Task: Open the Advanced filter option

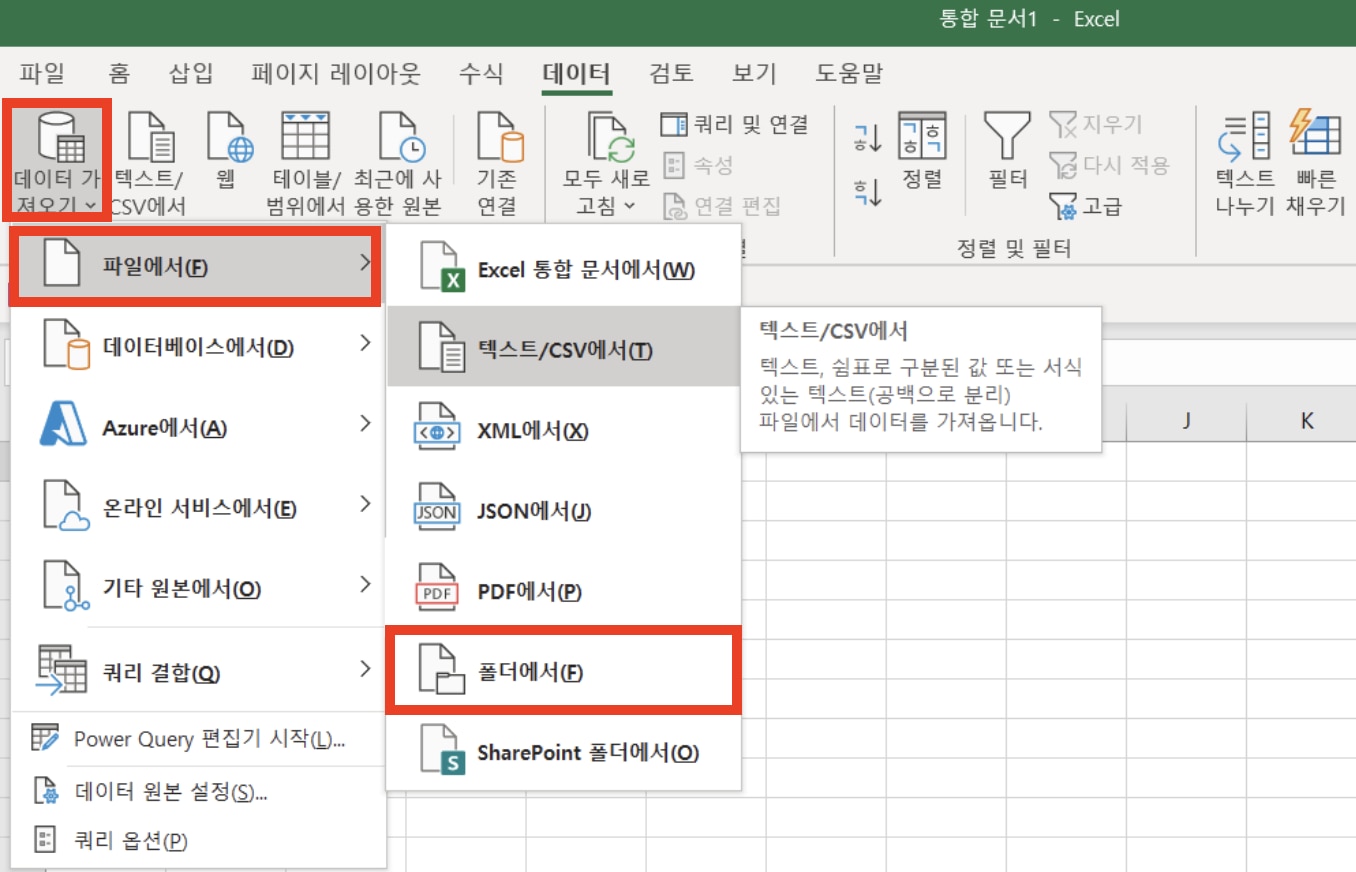Action: click(1105, 205)
